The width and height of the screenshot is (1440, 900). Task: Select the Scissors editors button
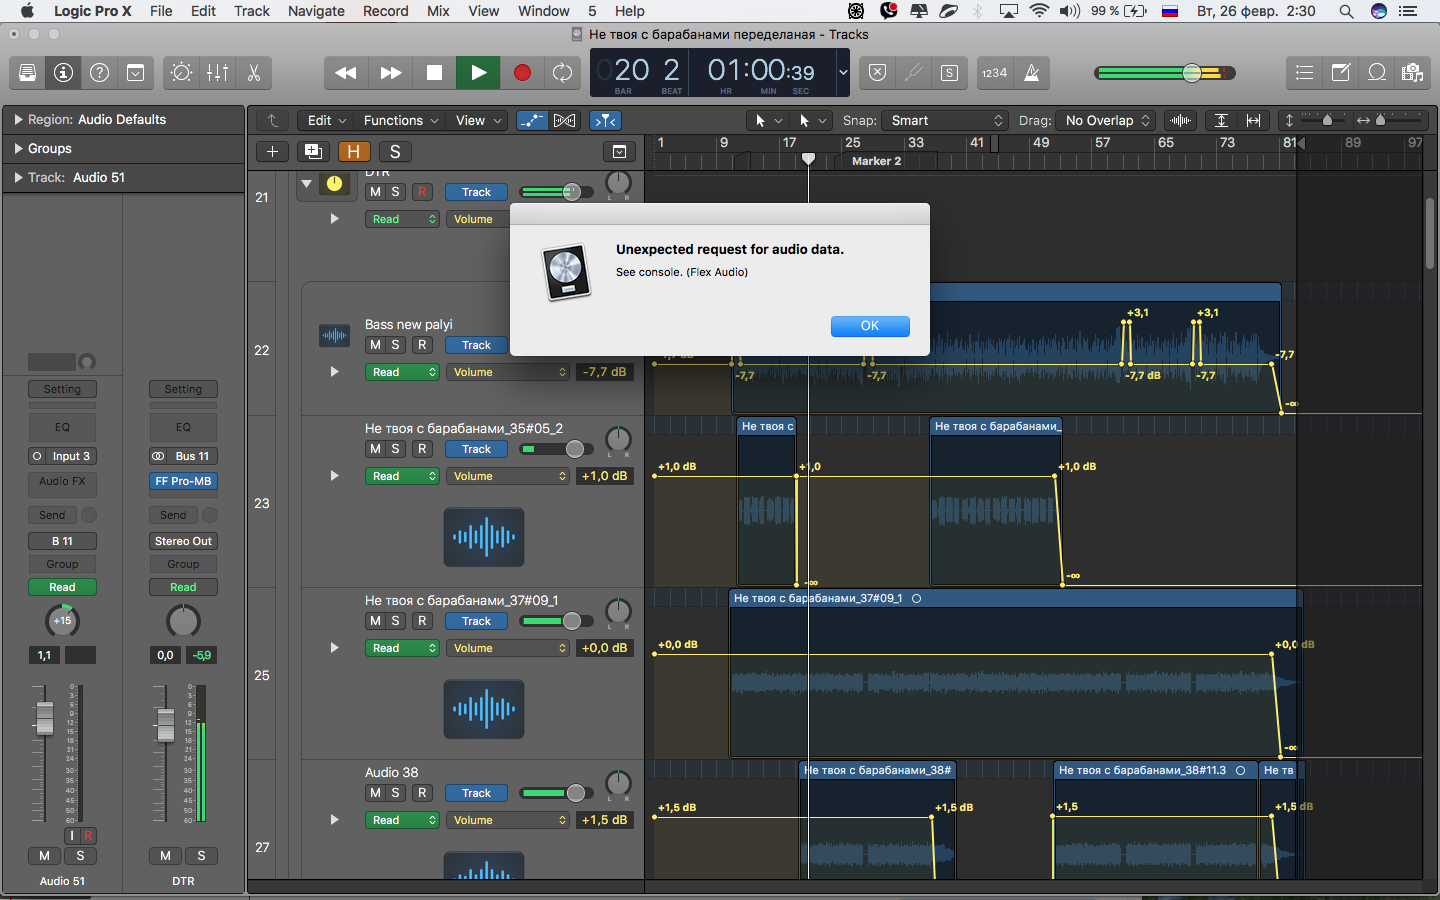coord(253,73)
